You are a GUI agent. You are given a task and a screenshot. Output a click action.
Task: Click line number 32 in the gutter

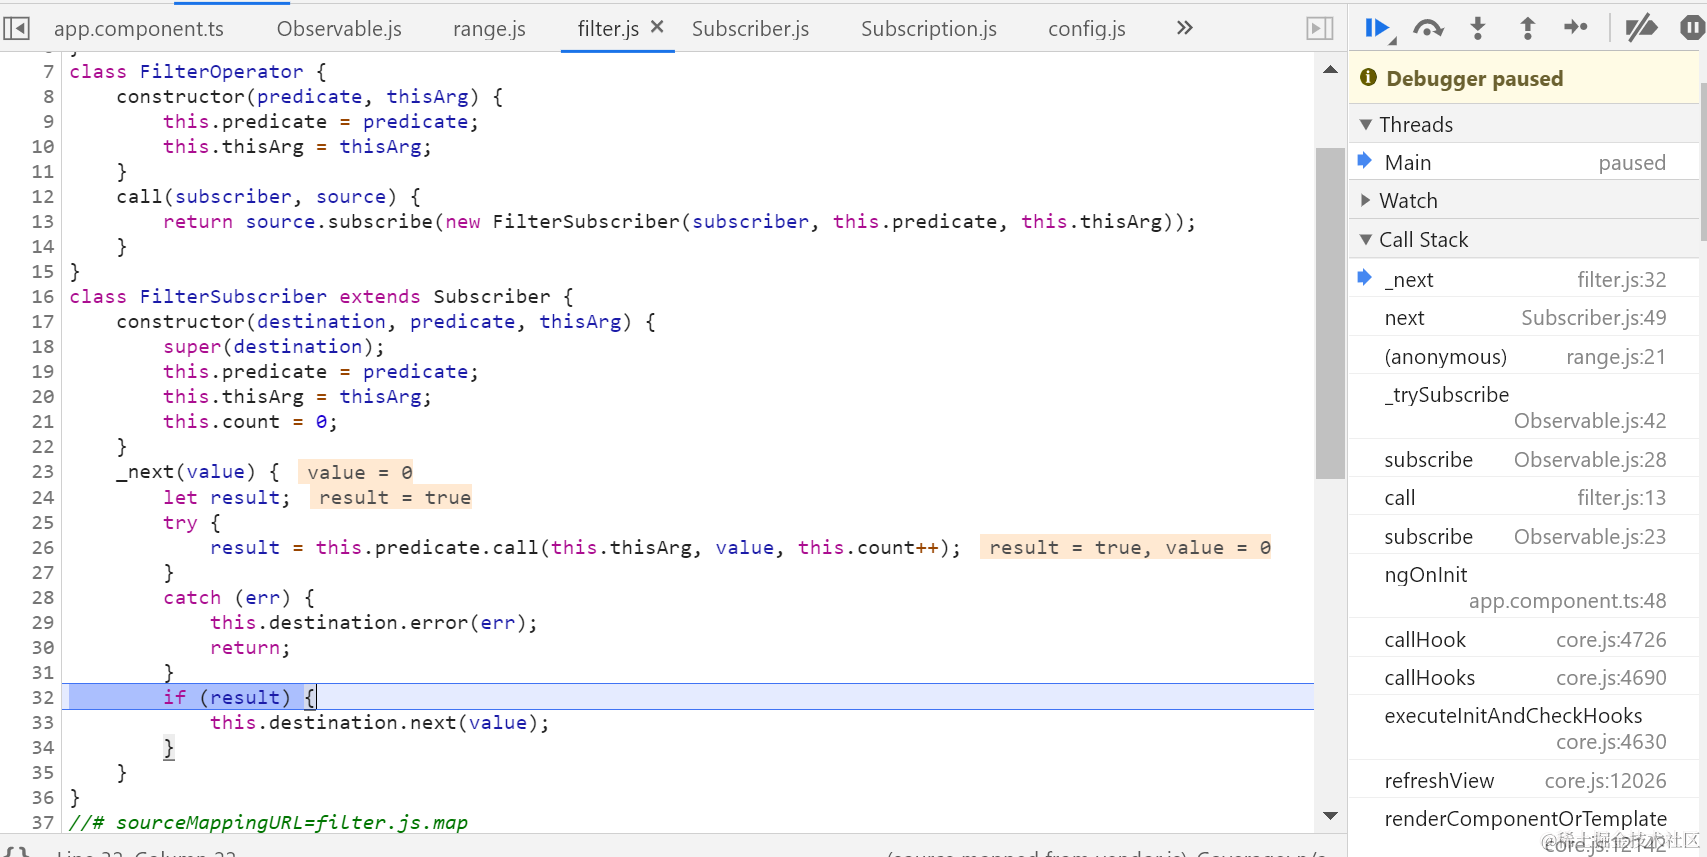42,697
